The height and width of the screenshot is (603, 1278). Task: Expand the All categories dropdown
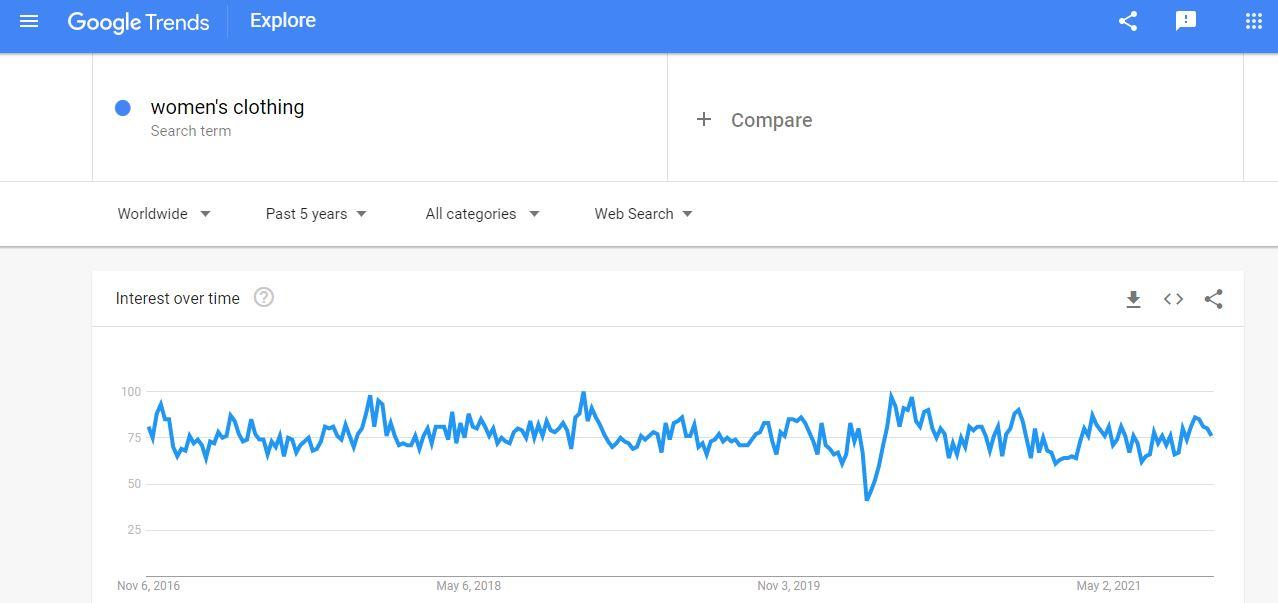tap(482, 214)
